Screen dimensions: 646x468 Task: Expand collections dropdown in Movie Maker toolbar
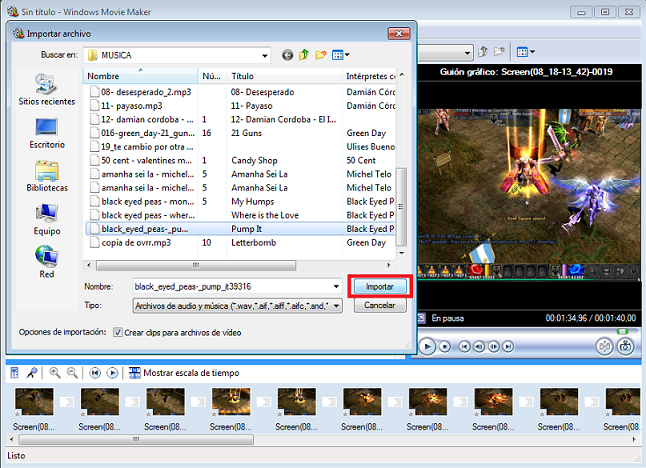467,53
